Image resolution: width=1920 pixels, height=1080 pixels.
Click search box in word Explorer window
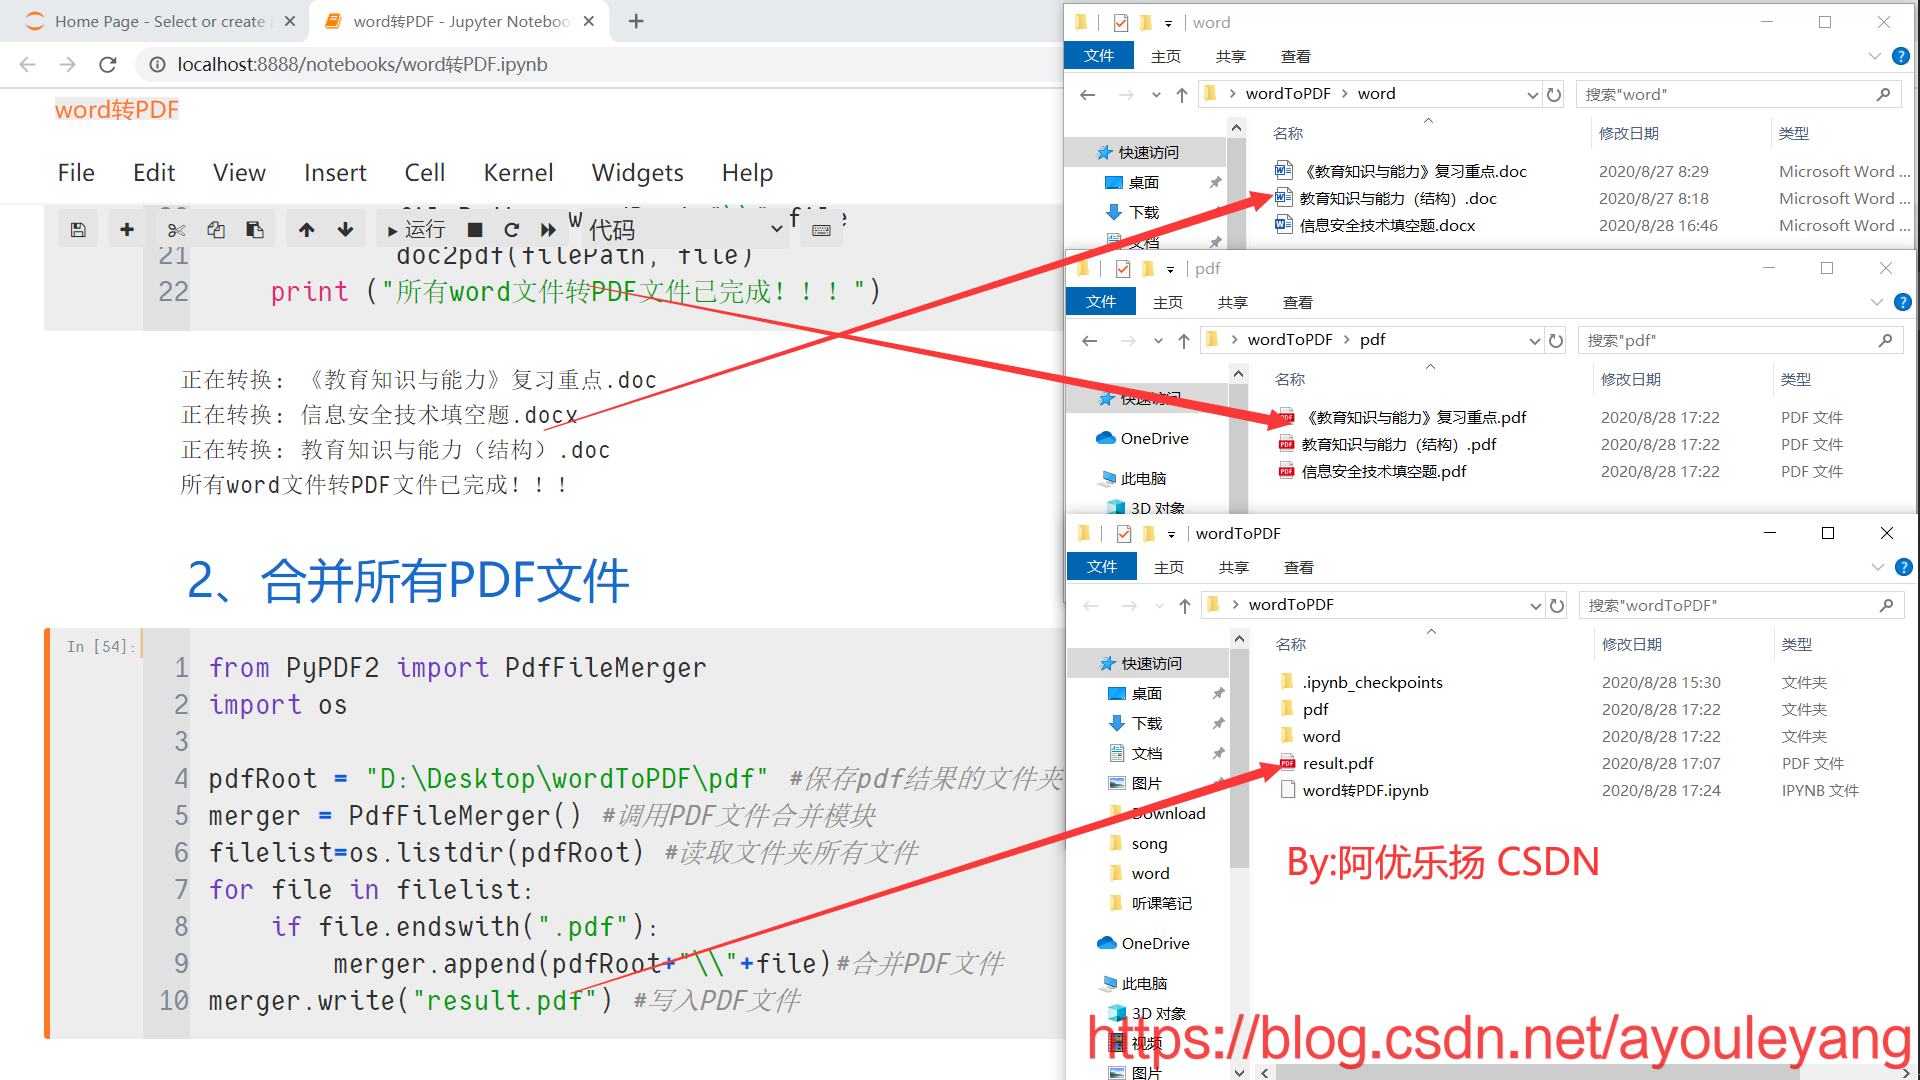[x=1738, y=94]
